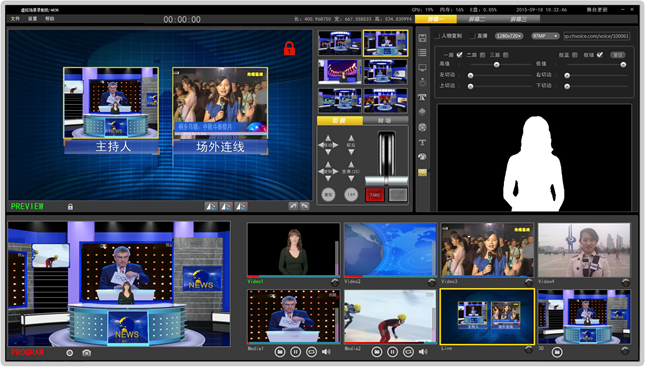645x367 pixels.
Task: Click the film reel icon in sidebar
Action: click(422, 127)
